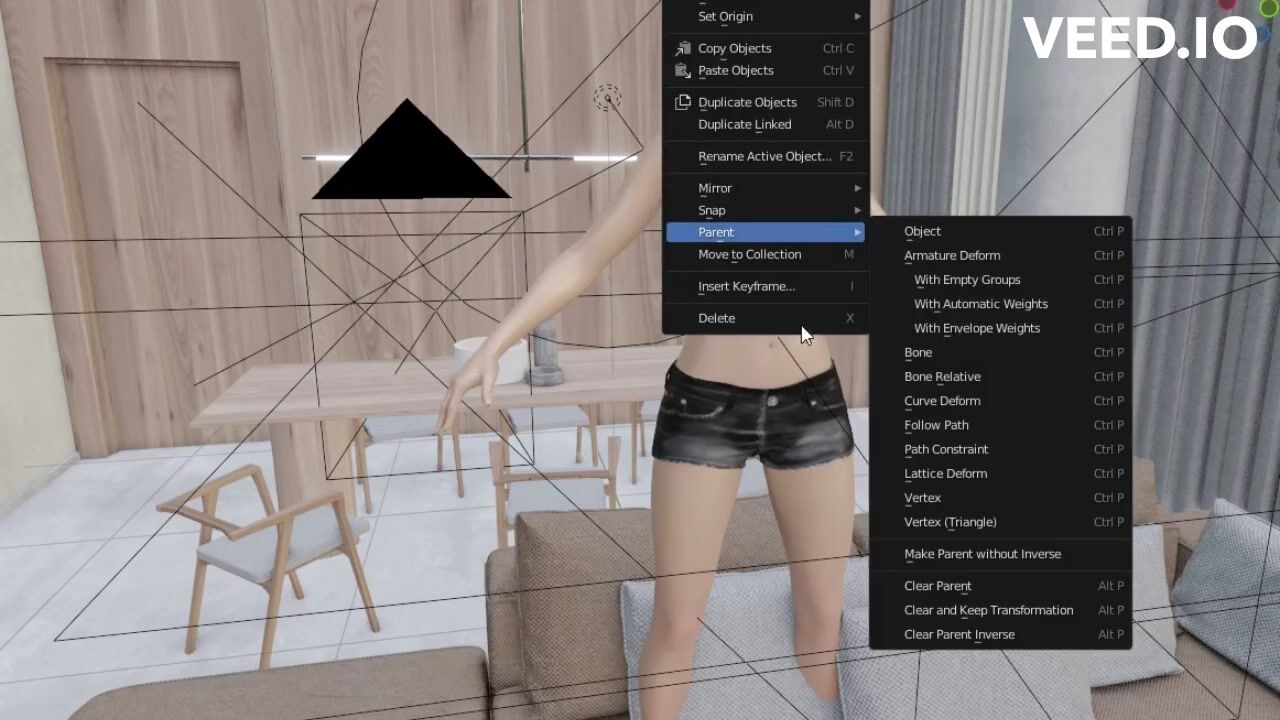Open the Snap submenu arrow
Image resolution: width=1280 pixels, height=720 pixels.
click(857, 210)
